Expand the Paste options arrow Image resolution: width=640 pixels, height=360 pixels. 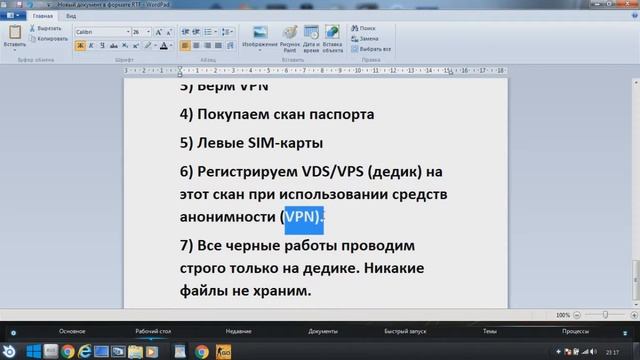coord(15,50)
